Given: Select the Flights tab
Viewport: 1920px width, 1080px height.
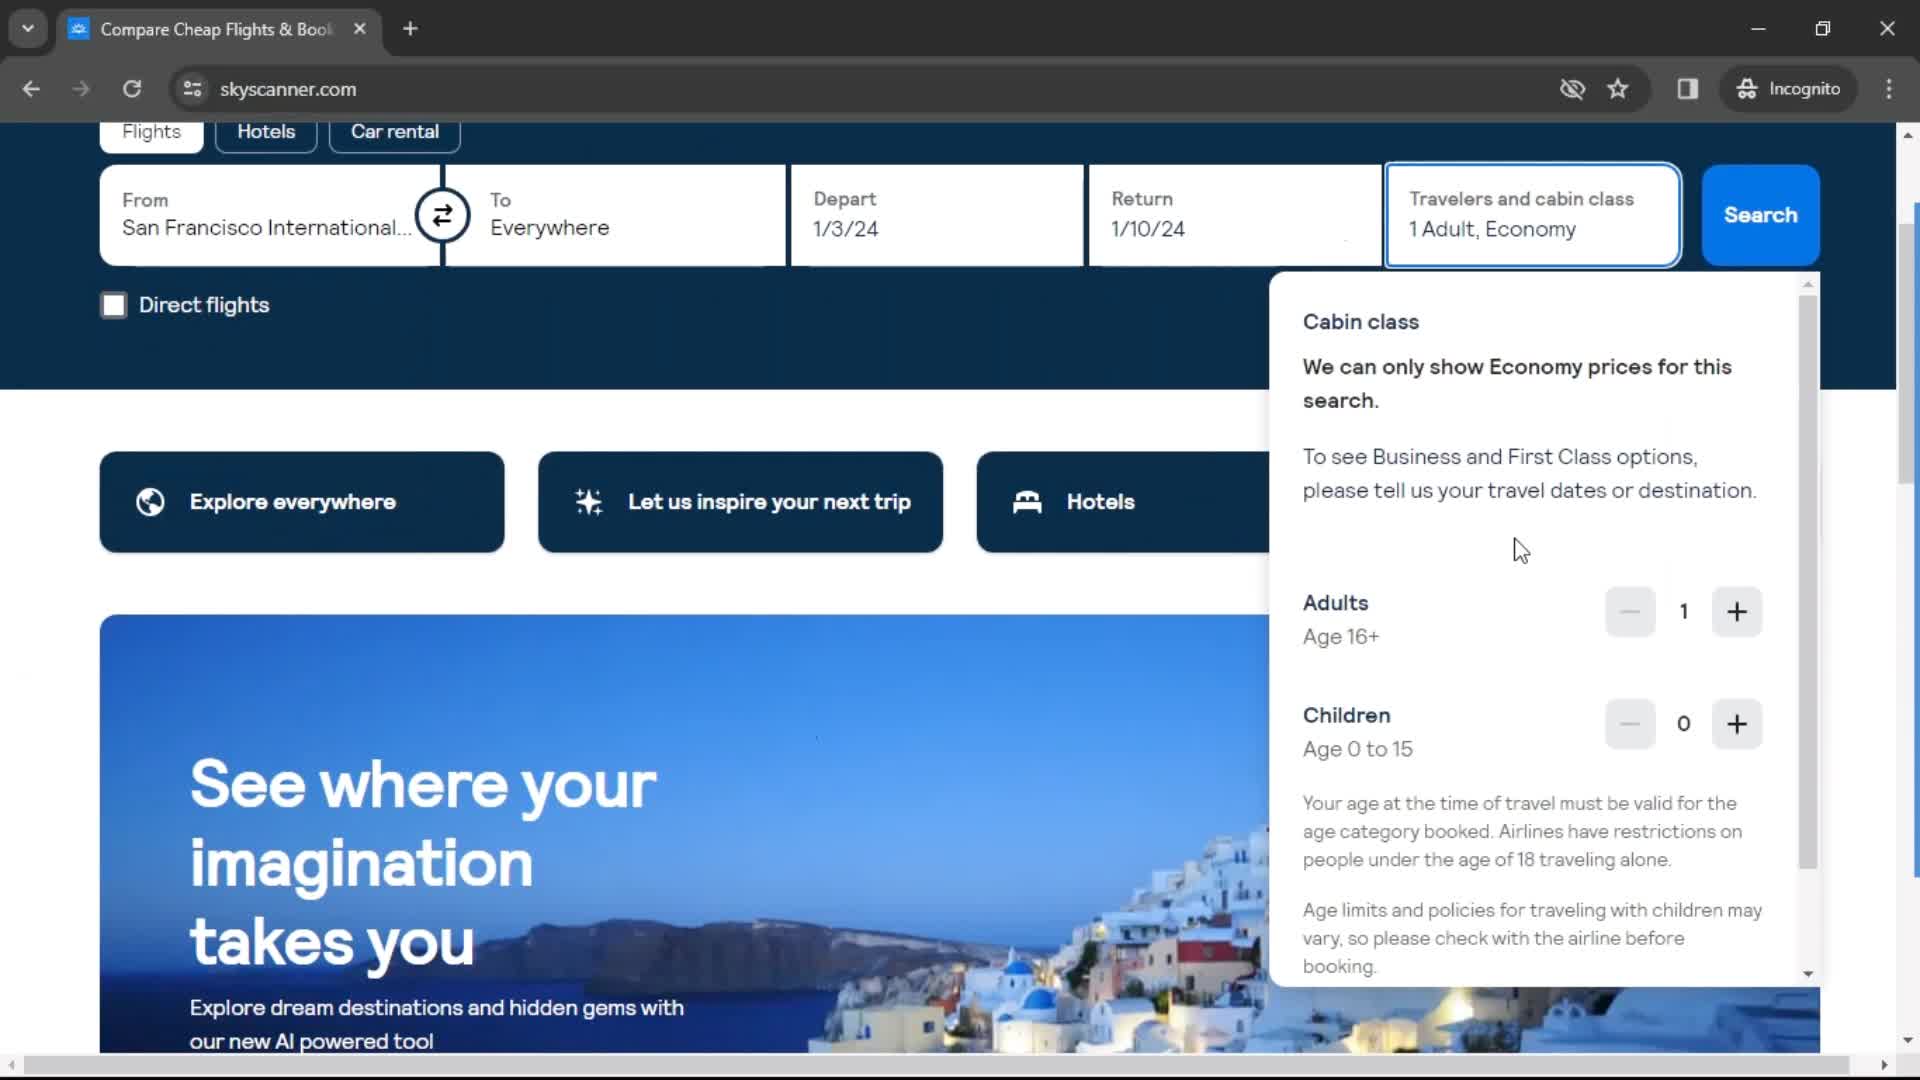Looking at the screenshot, I should click(152, 131).
